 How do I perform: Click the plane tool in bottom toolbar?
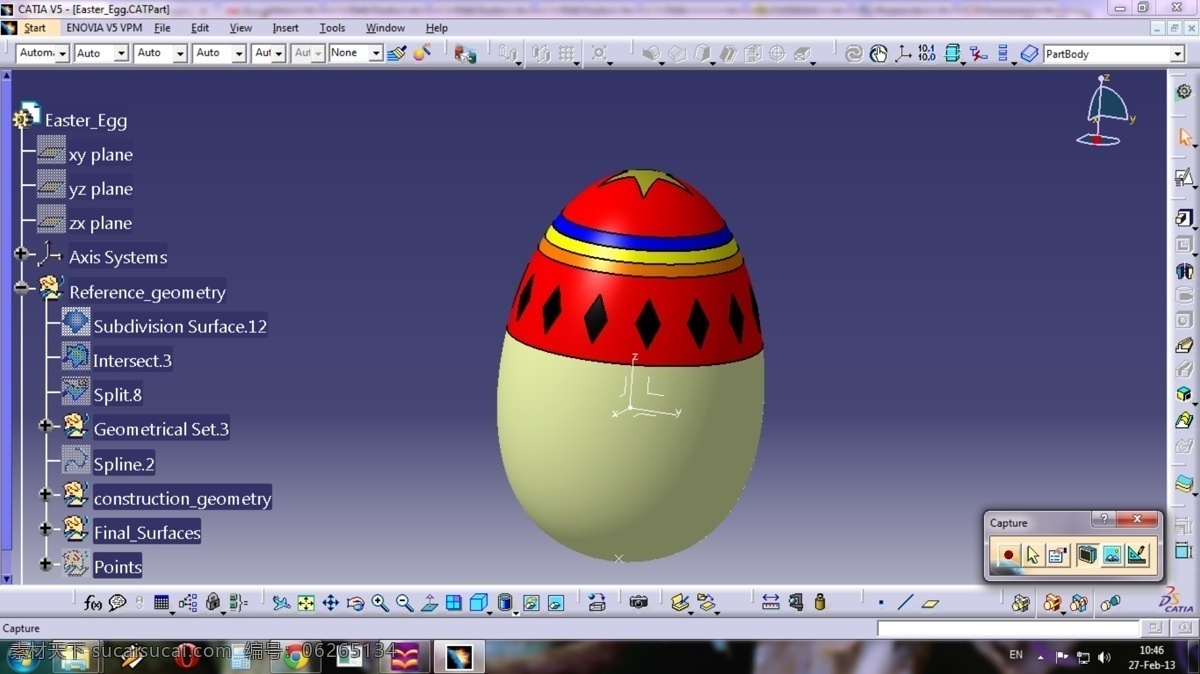coord(930,602)
